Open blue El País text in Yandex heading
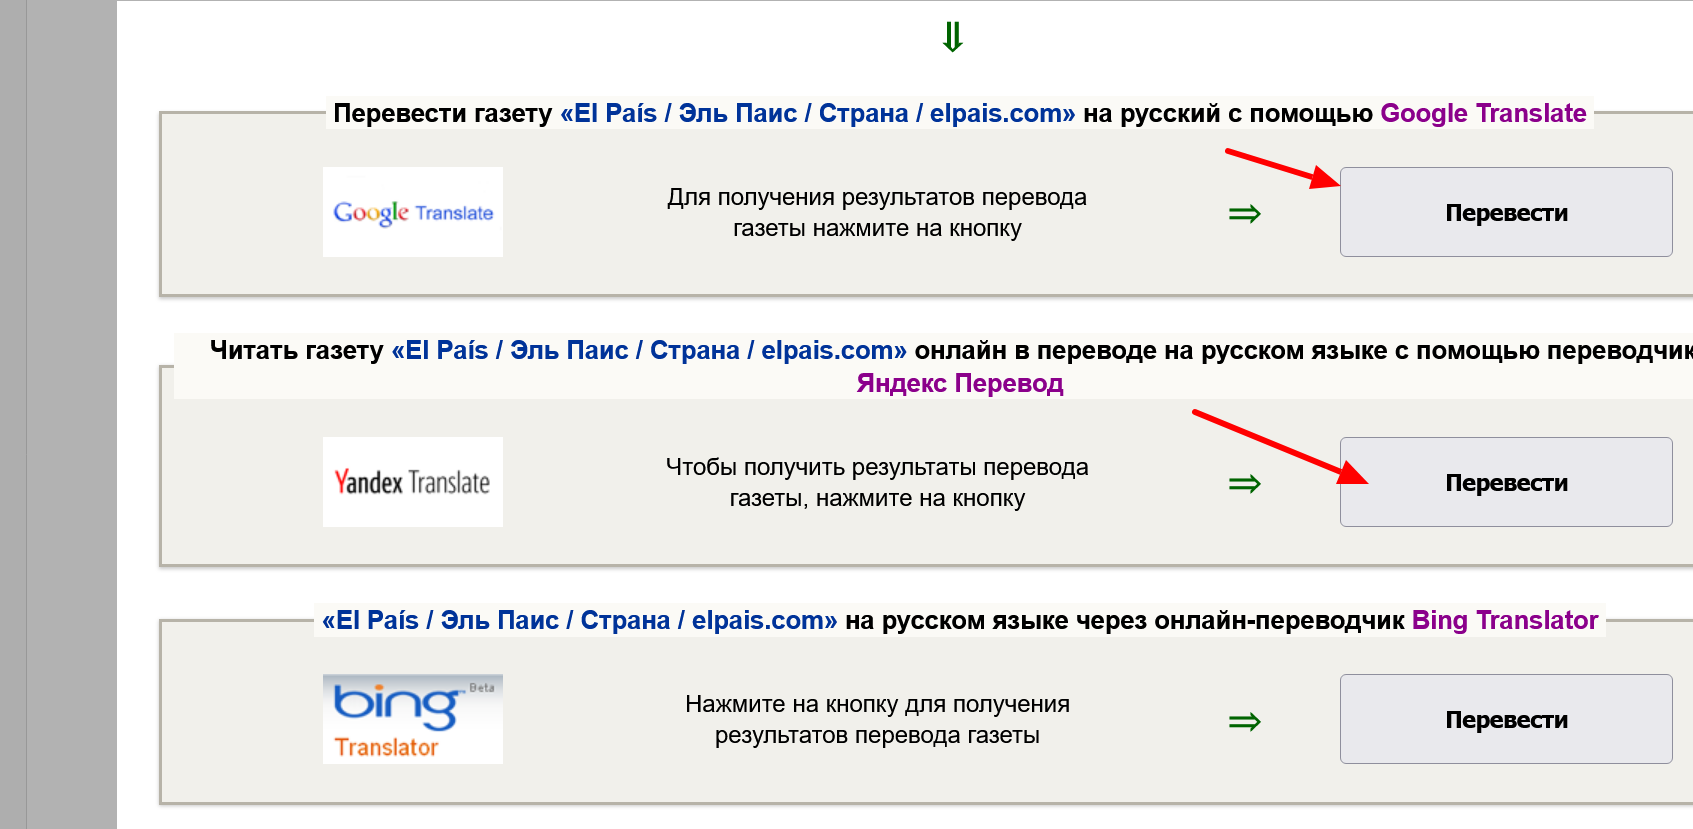Image resolution: width=1693 pixels, height=829 pixels. tap(649, 351)
